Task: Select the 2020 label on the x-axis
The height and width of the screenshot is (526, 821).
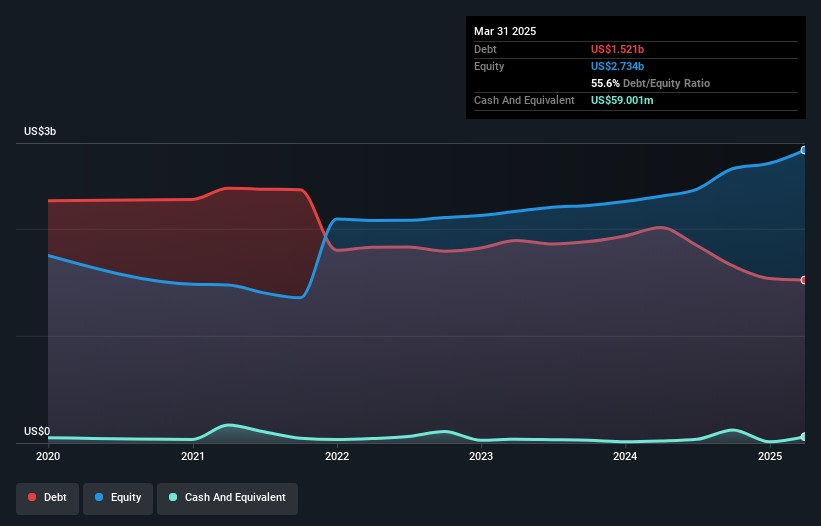Action: 48,457
